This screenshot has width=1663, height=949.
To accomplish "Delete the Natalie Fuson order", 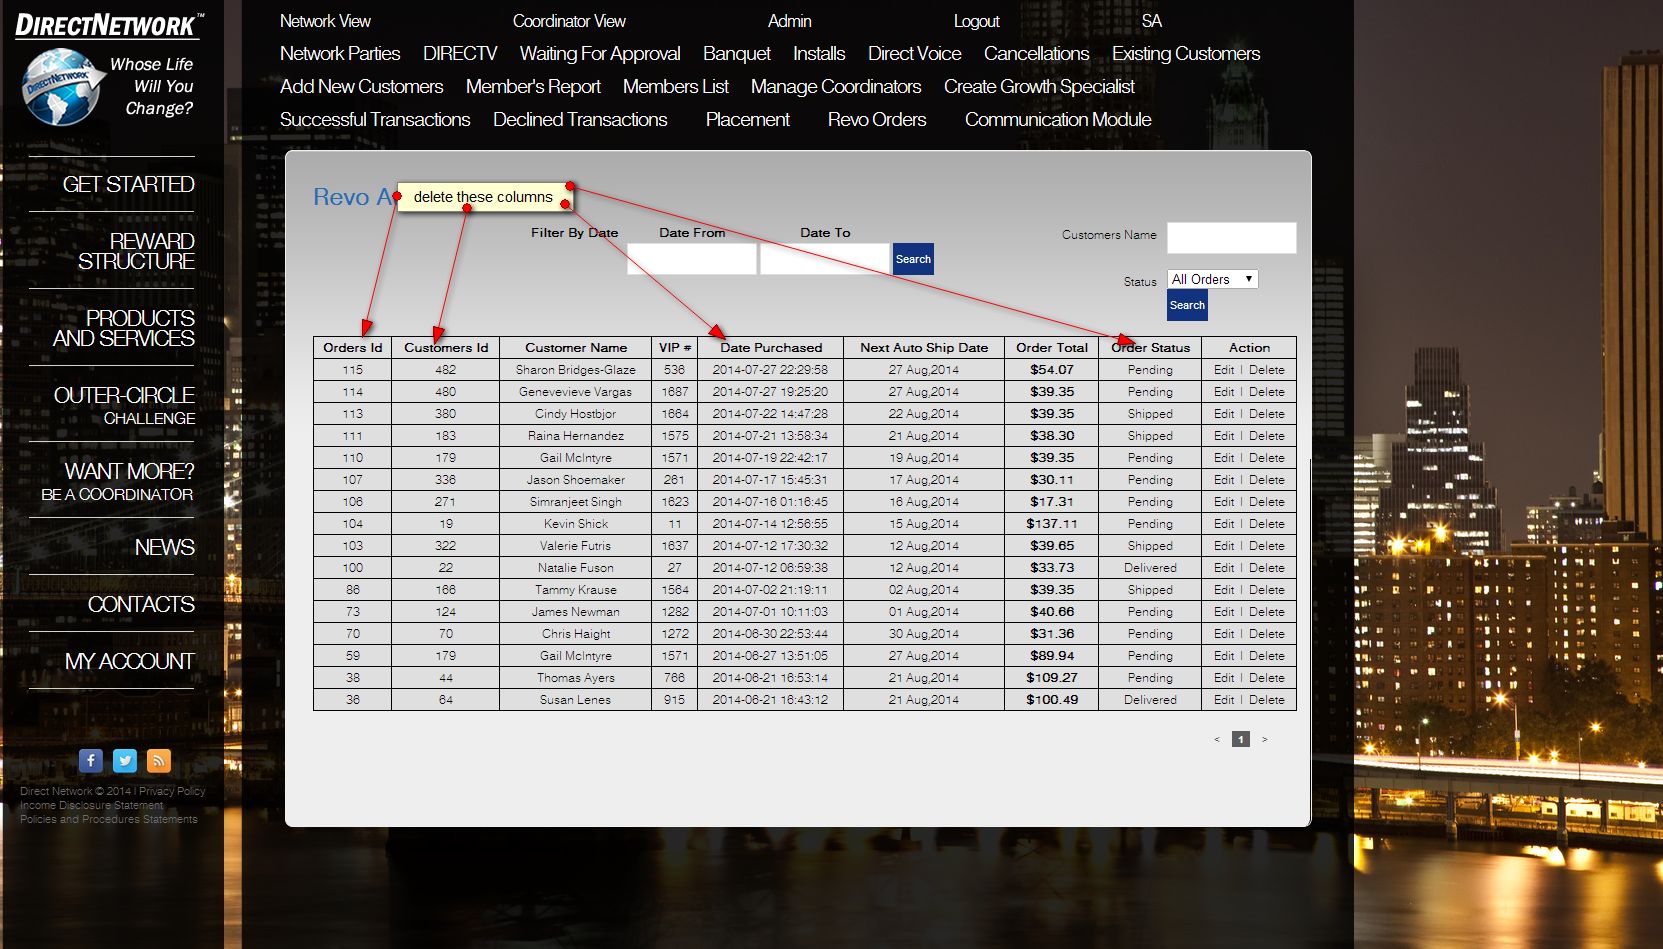I will point(1267,568).
